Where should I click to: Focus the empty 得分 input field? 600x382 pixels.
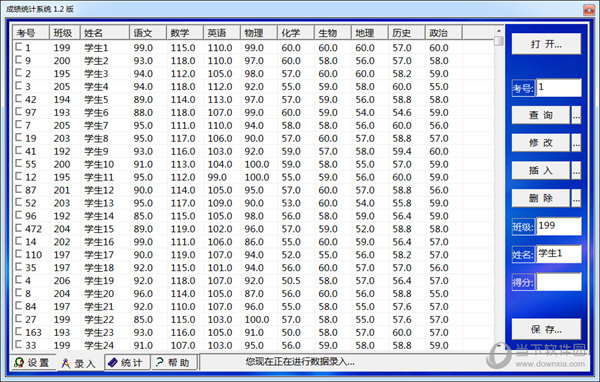click(x=559, y=282)
